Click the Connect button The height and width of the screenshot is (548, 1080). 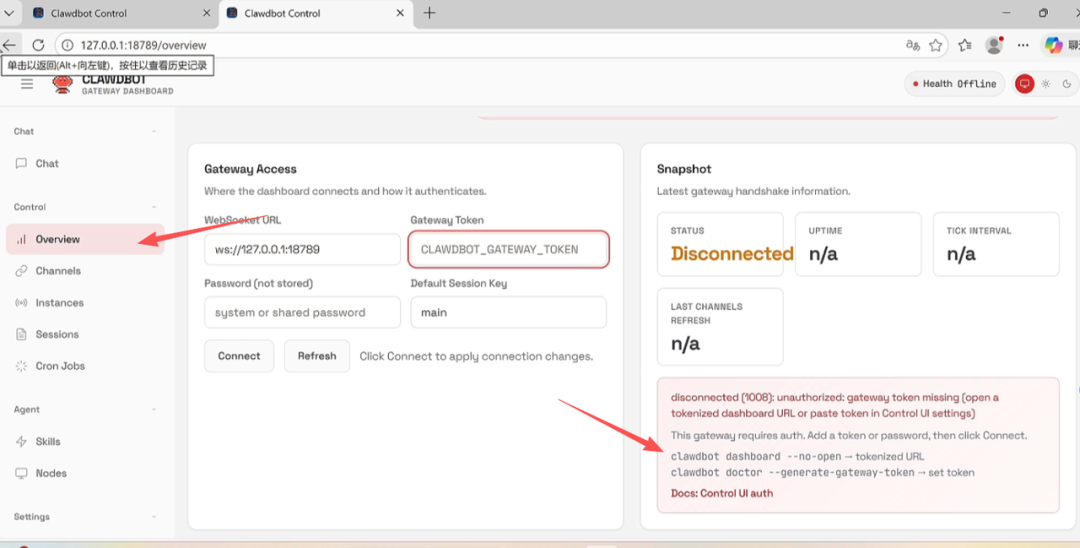click(239, 356)
